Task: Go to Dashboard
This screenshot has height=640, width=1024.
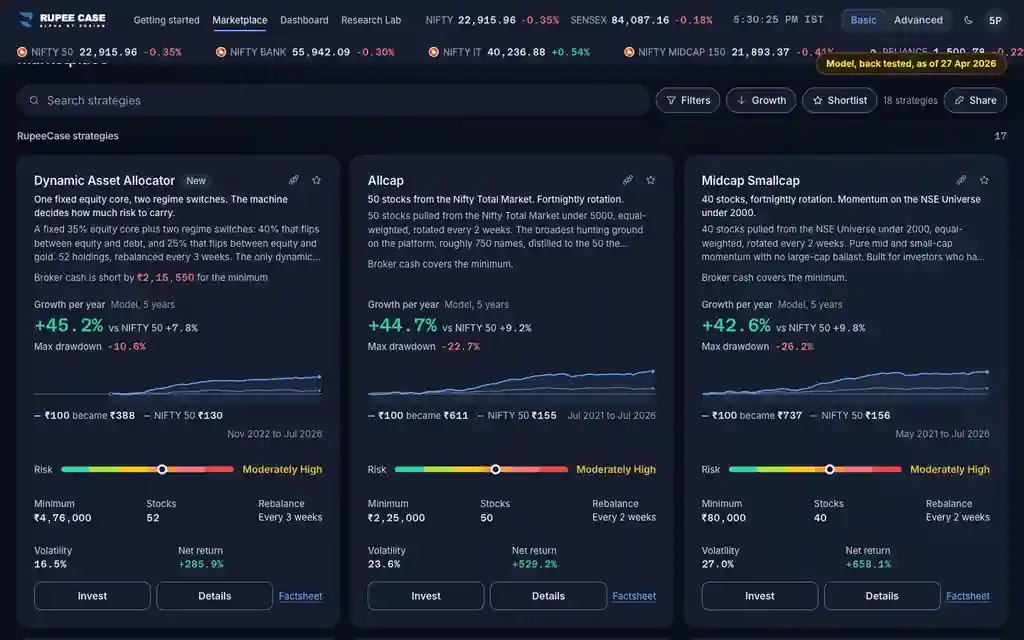Action: pos(304,20)
